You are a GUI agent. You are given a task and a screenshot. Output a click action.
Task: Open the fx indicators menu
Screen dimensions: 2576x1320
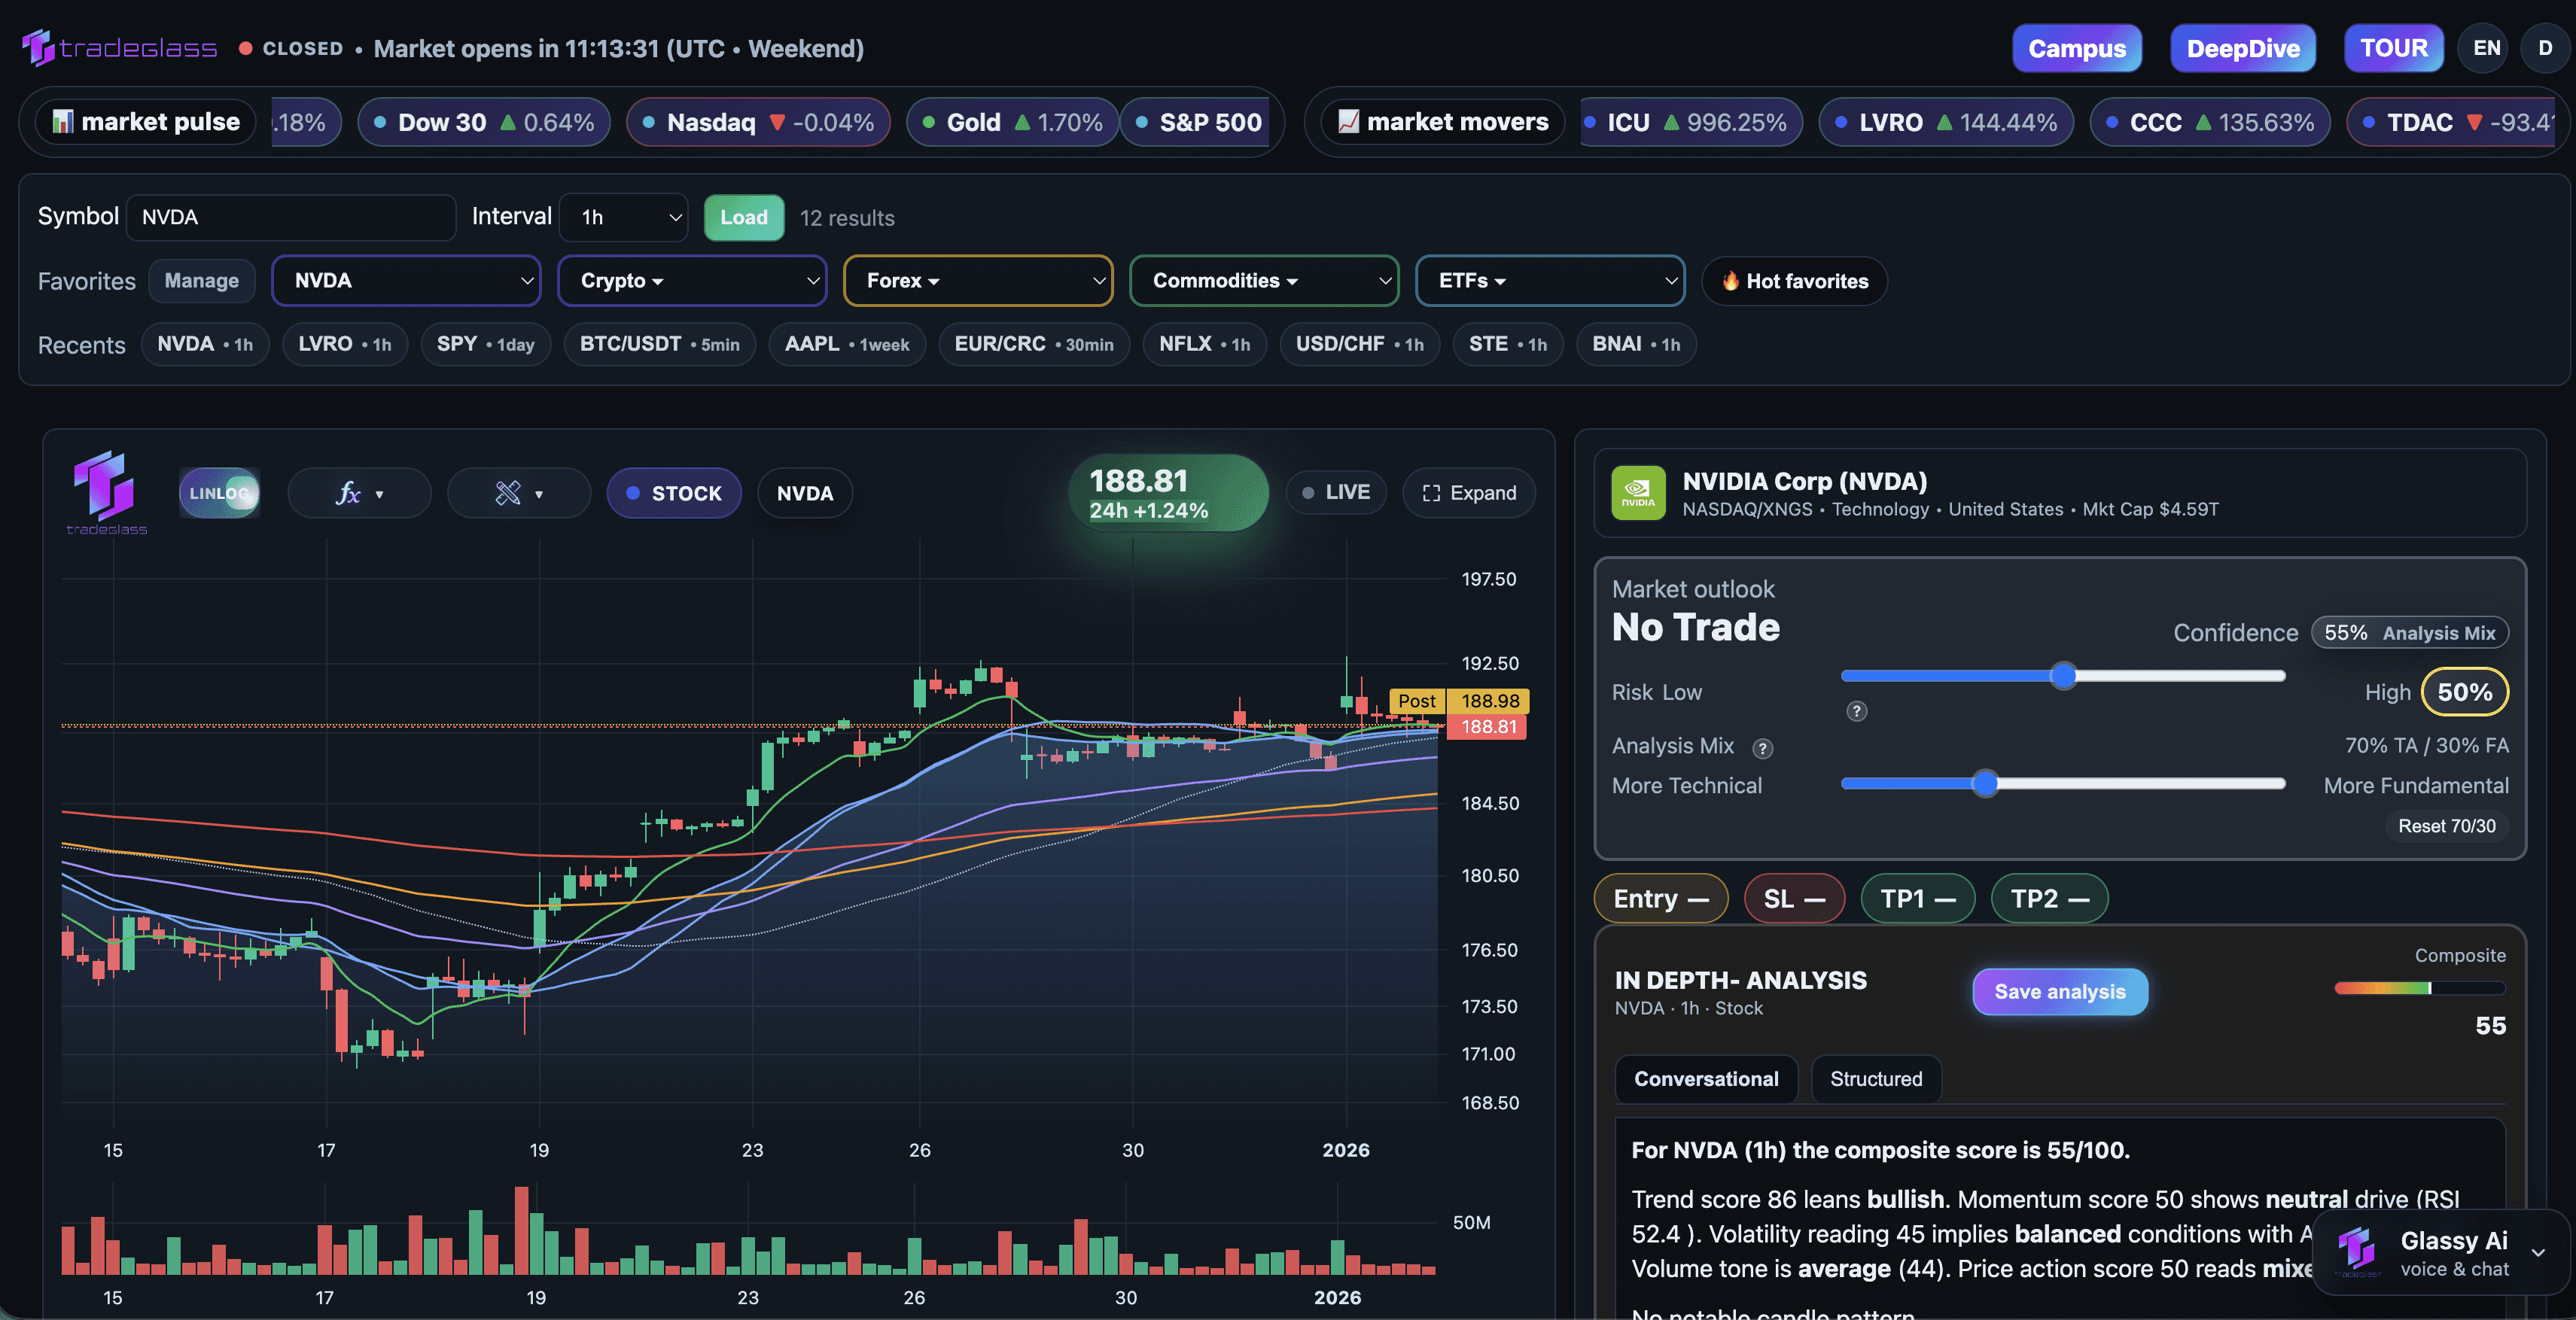click(x=359, y=493)
